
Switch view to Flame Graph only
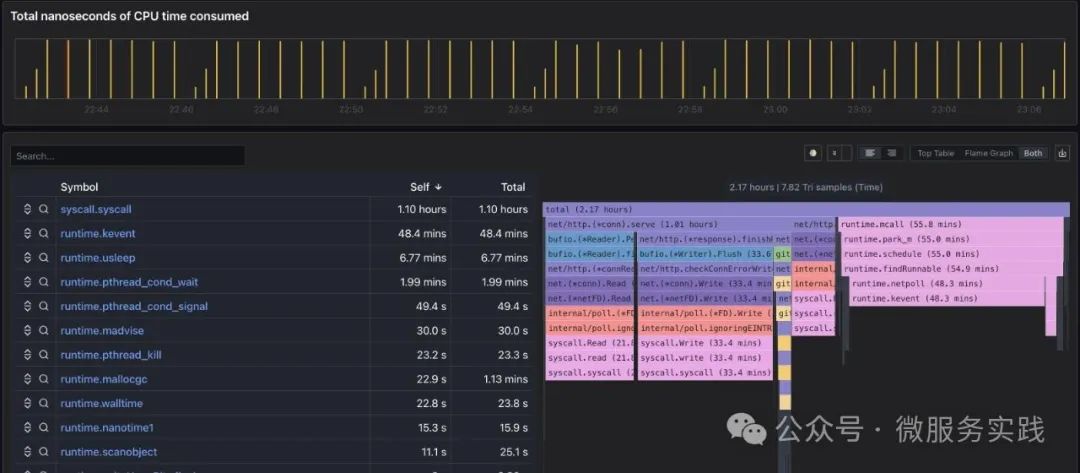pos(988,154)
